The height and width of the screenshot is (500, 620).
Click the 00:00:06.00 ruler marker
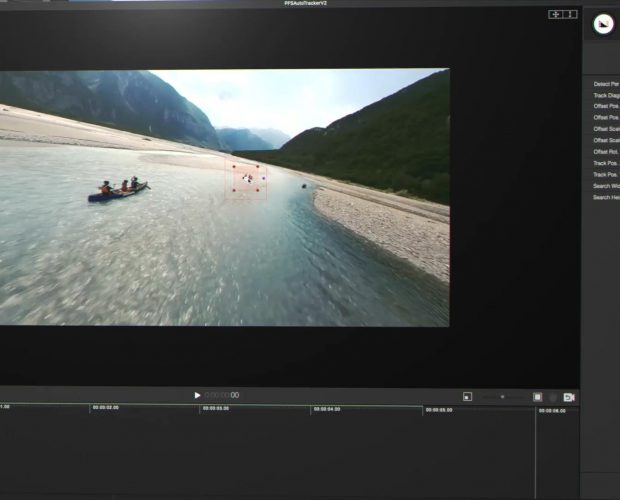[552, 411]
